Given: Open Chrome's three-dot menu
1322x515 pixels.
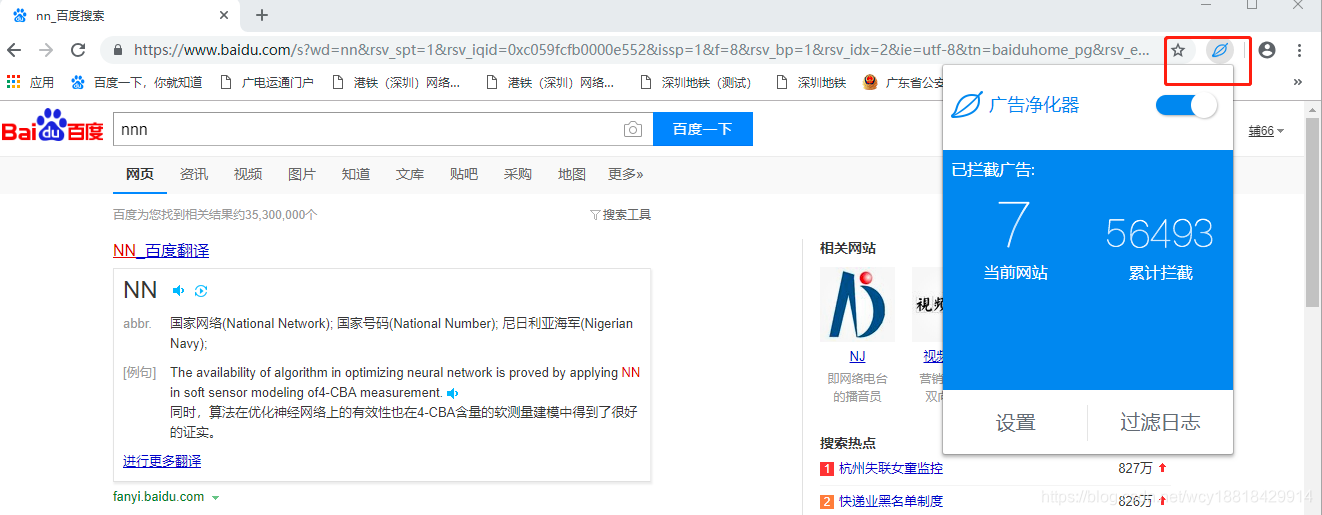Looking at the screenshot, I should coord(1299,50).
